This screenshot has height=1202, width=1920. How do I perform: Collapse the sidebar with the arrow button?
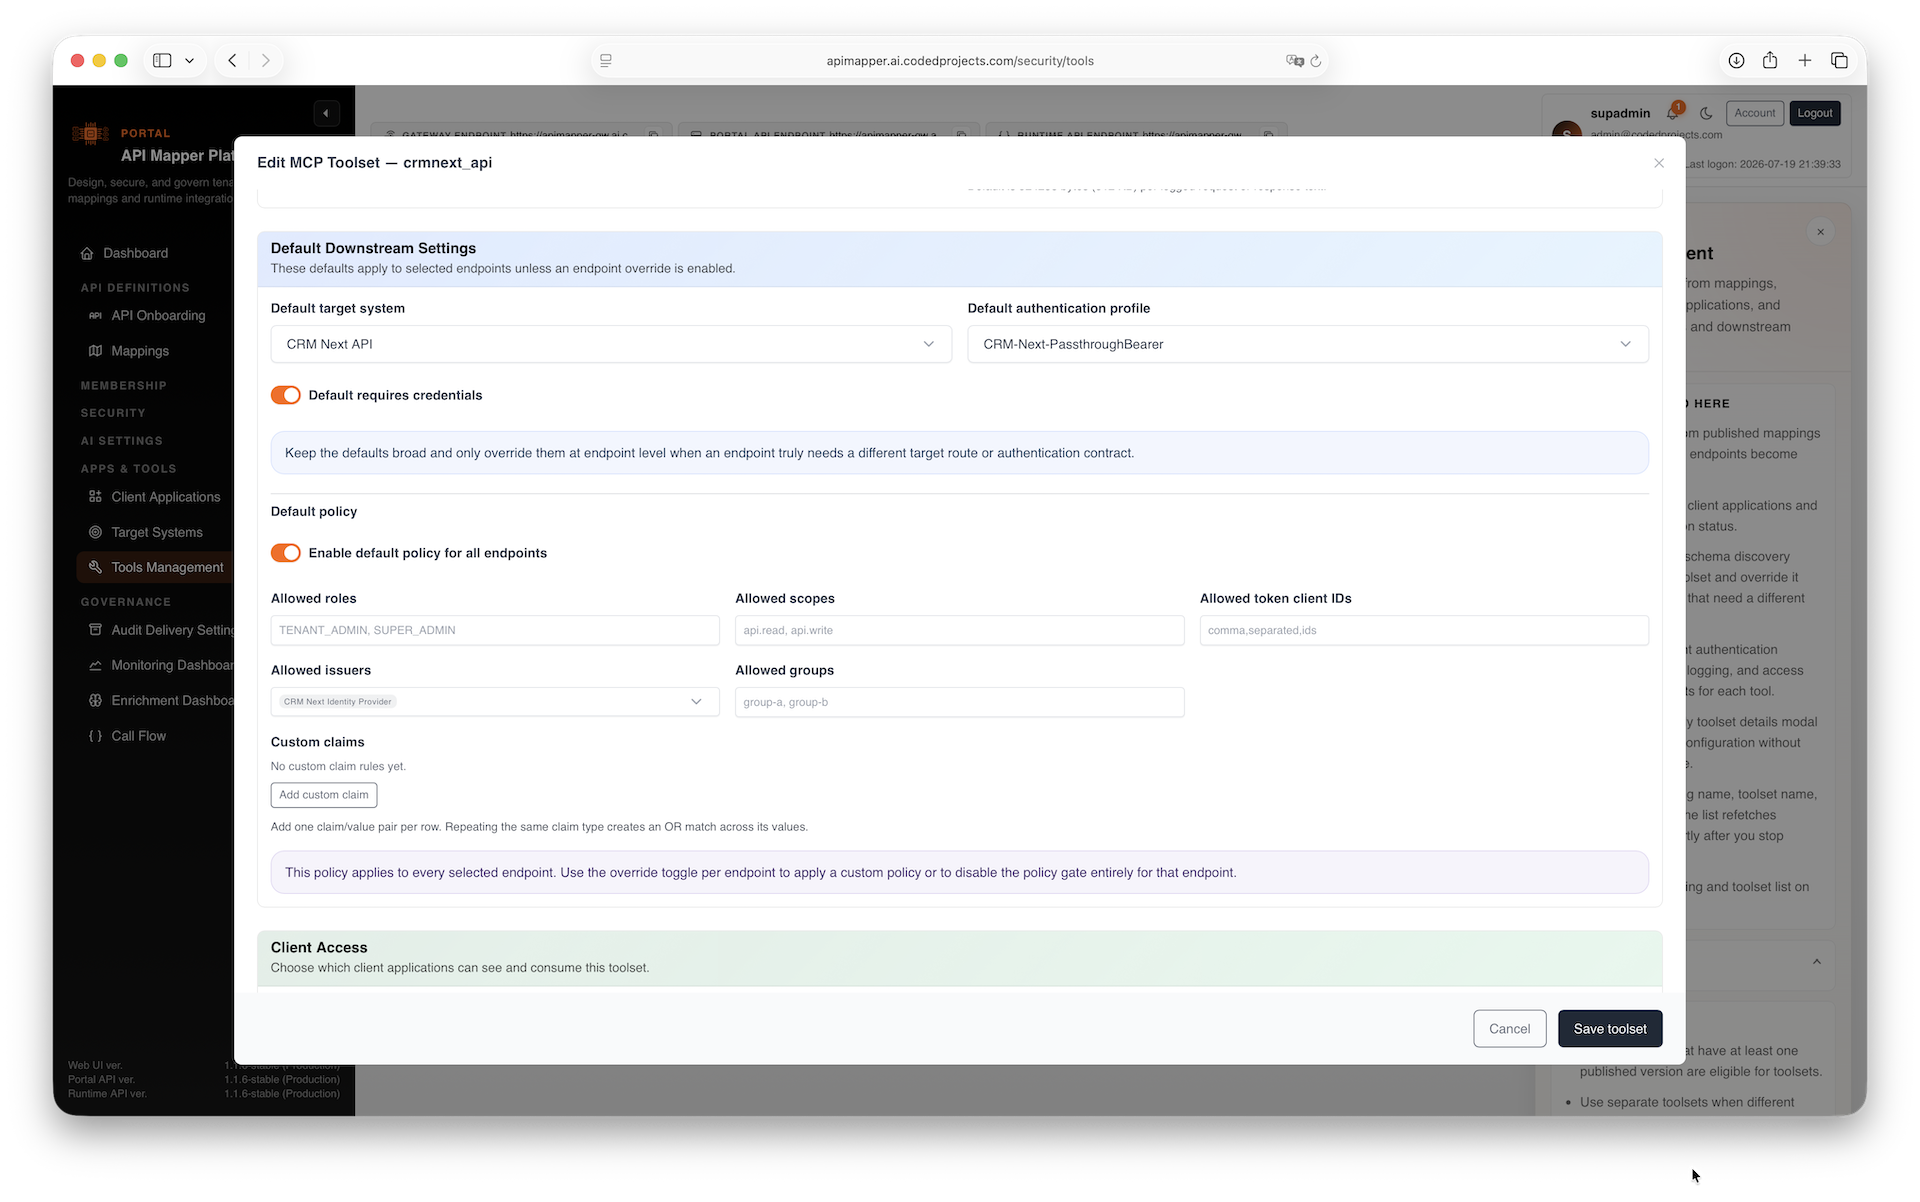tap(326, 113)
